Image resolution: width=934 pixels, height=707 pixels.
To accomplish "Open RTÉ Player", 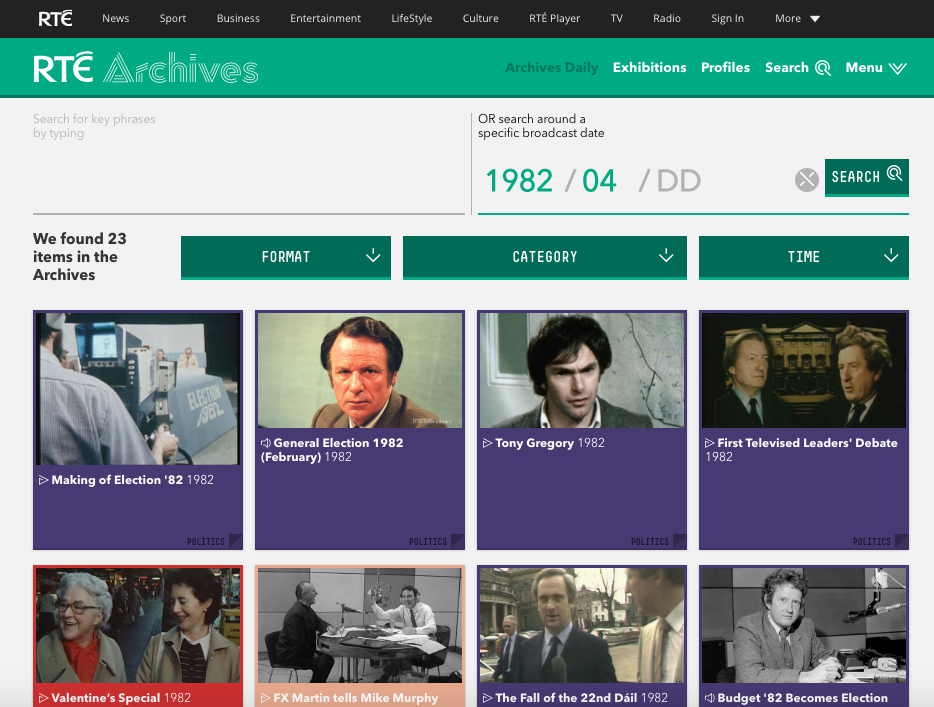I will [x=555, y=18].
